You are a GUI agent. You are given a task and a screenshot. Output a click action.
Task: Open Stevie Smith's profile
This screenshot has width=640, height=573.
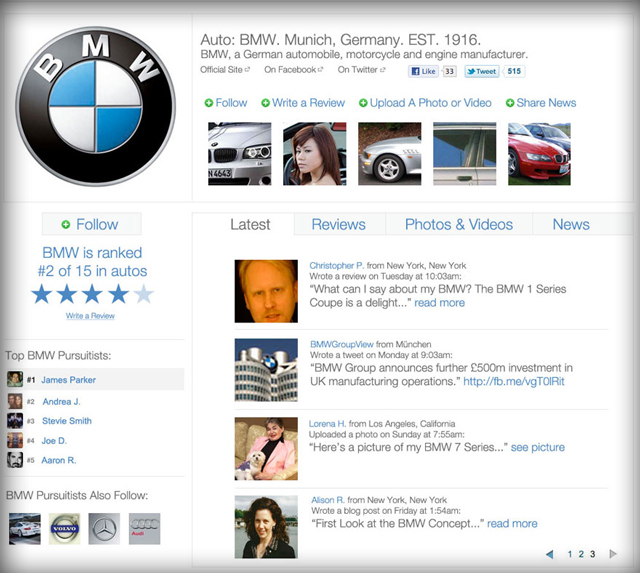67,421
